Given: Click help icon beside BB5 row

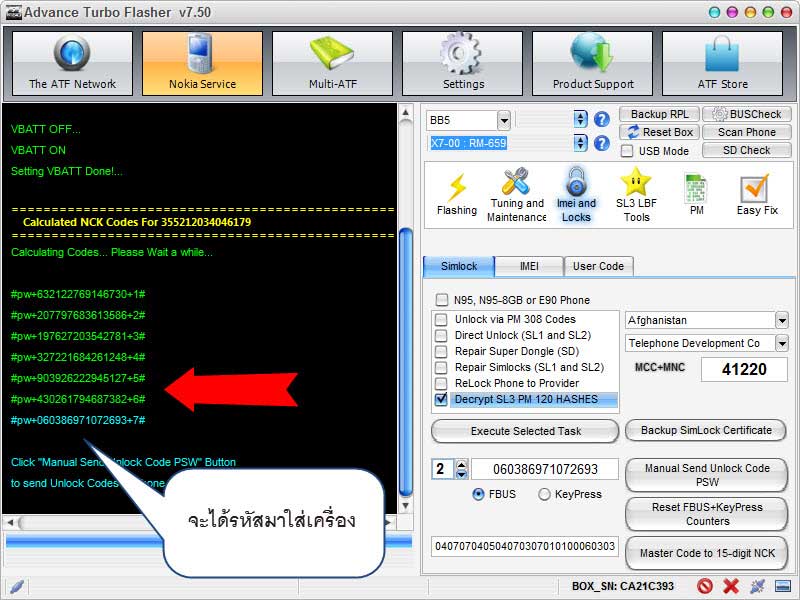Looking at the screenshot, I should click(x=602, y=119).
